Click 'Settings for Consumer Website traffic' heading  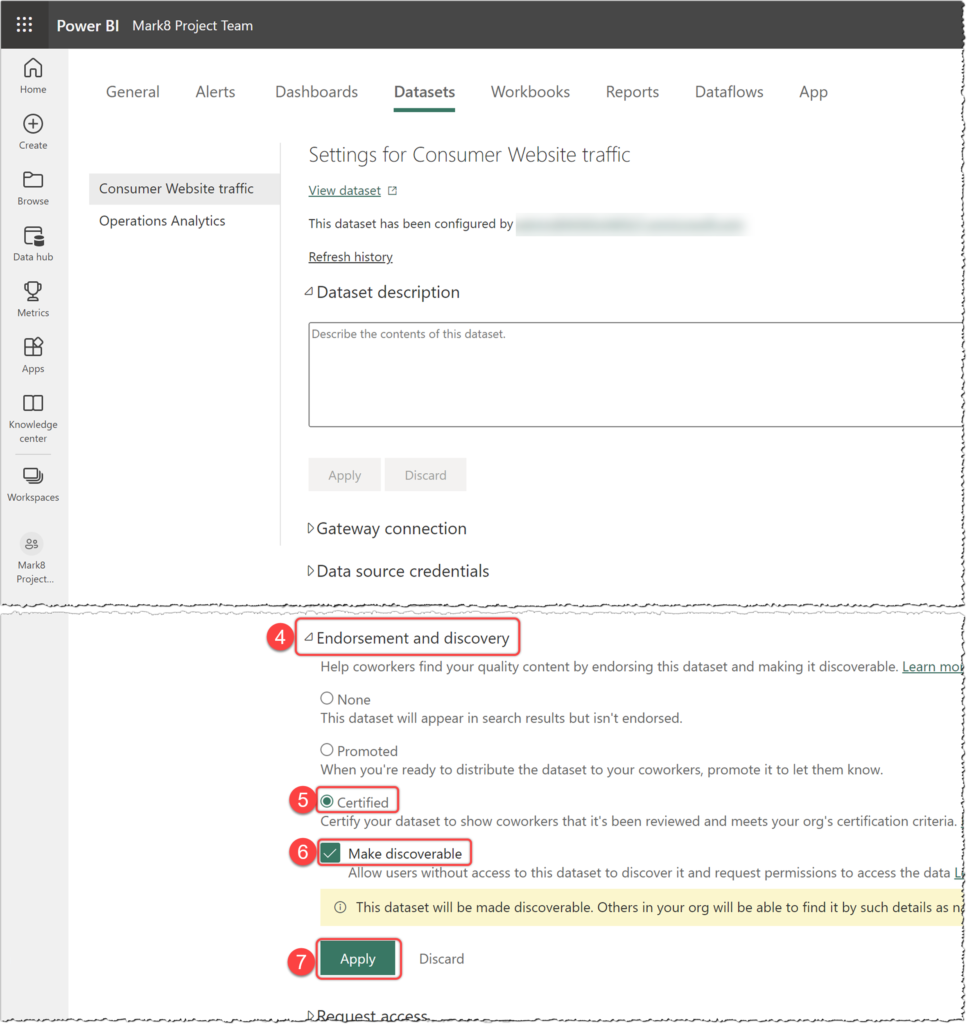[469, 155]
